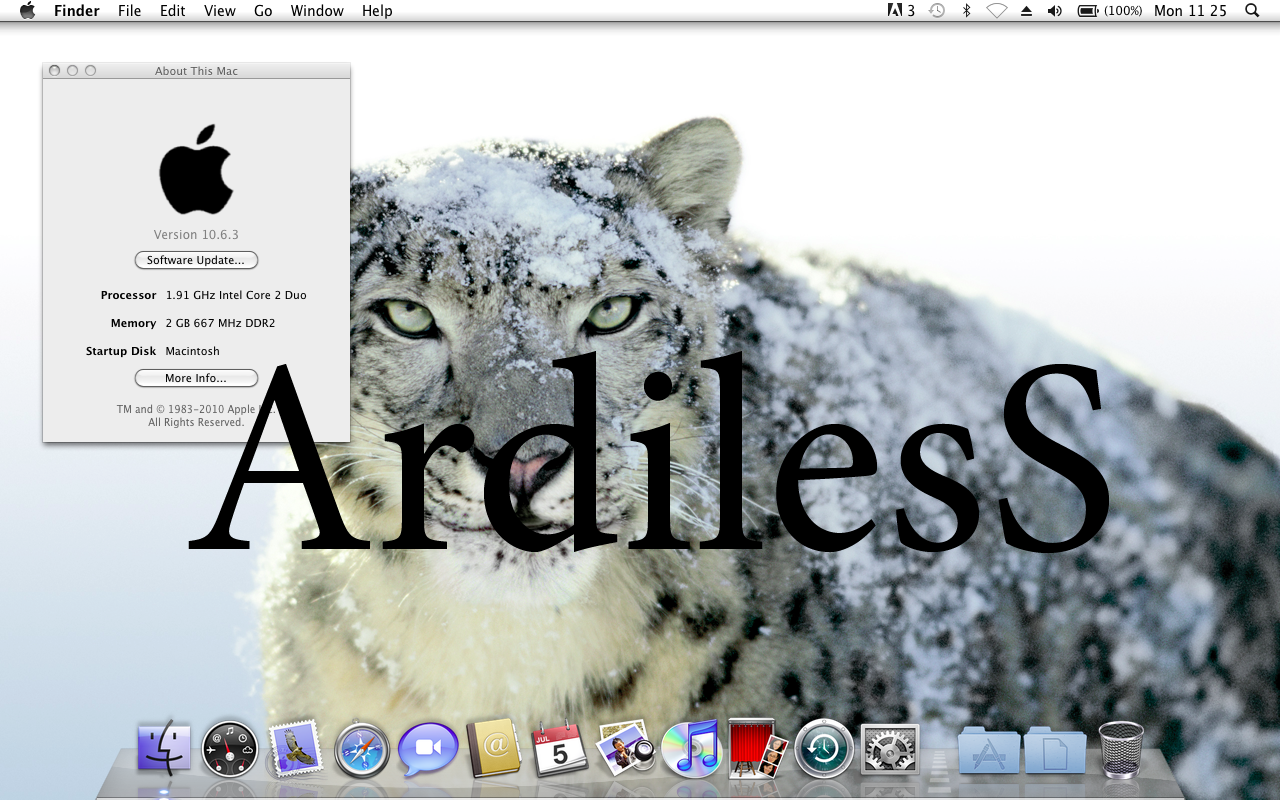Click the About This Mac title bar
This screenshot has width=1280, height=800.
pyautogui.click(x=196, y=71)
